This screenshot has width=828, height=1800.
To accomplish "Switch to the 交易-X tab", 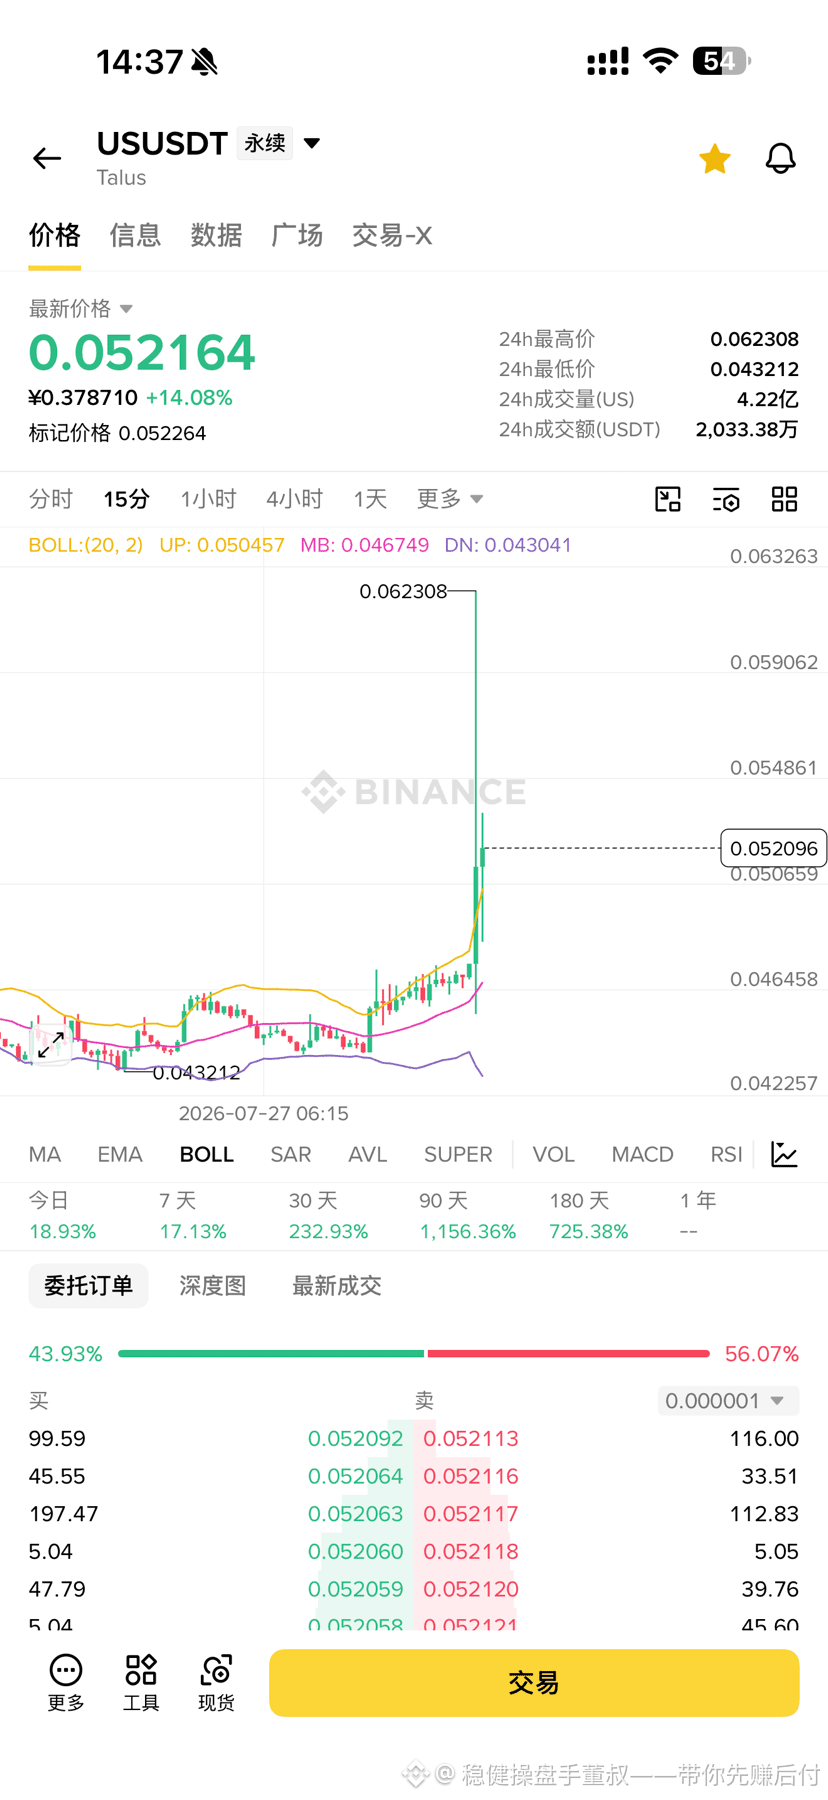I will (392, 235).
